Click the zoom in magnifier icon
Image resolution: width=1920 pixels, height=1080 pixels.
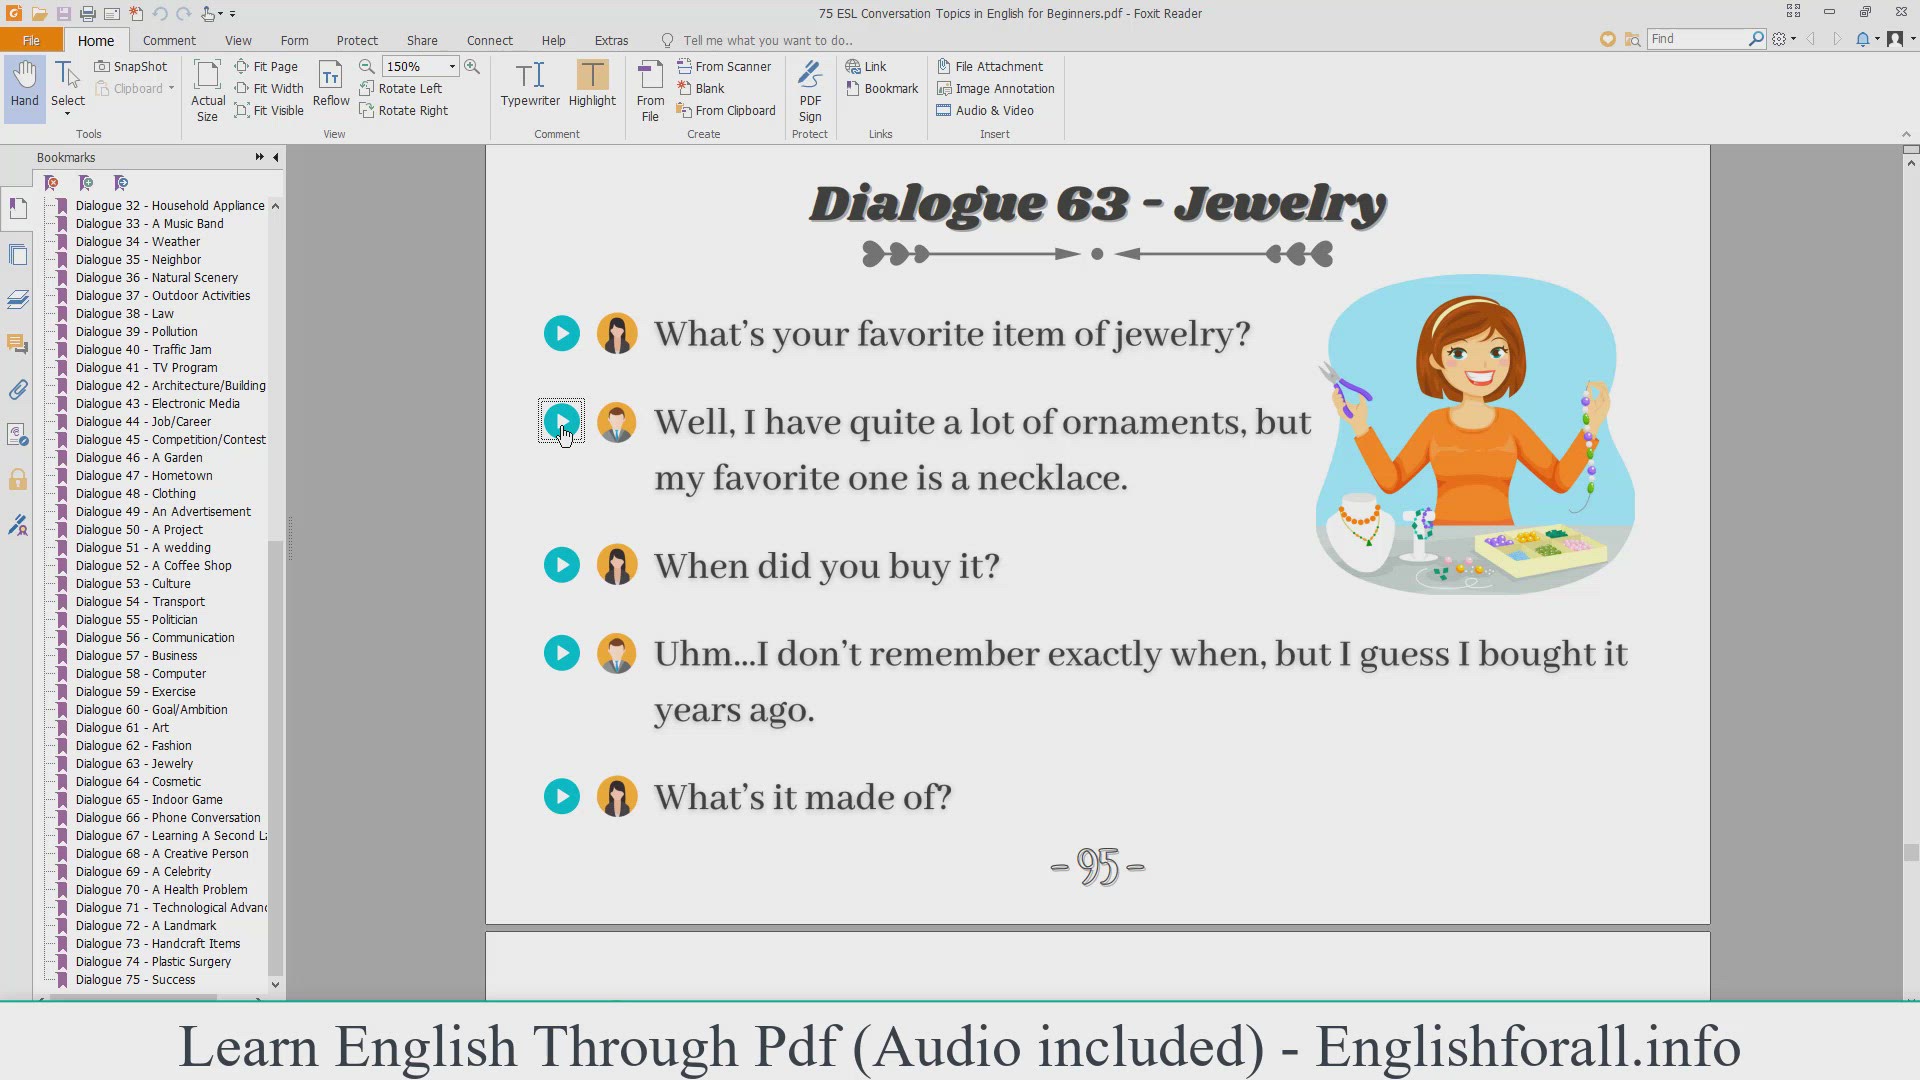tap(472, 66)
